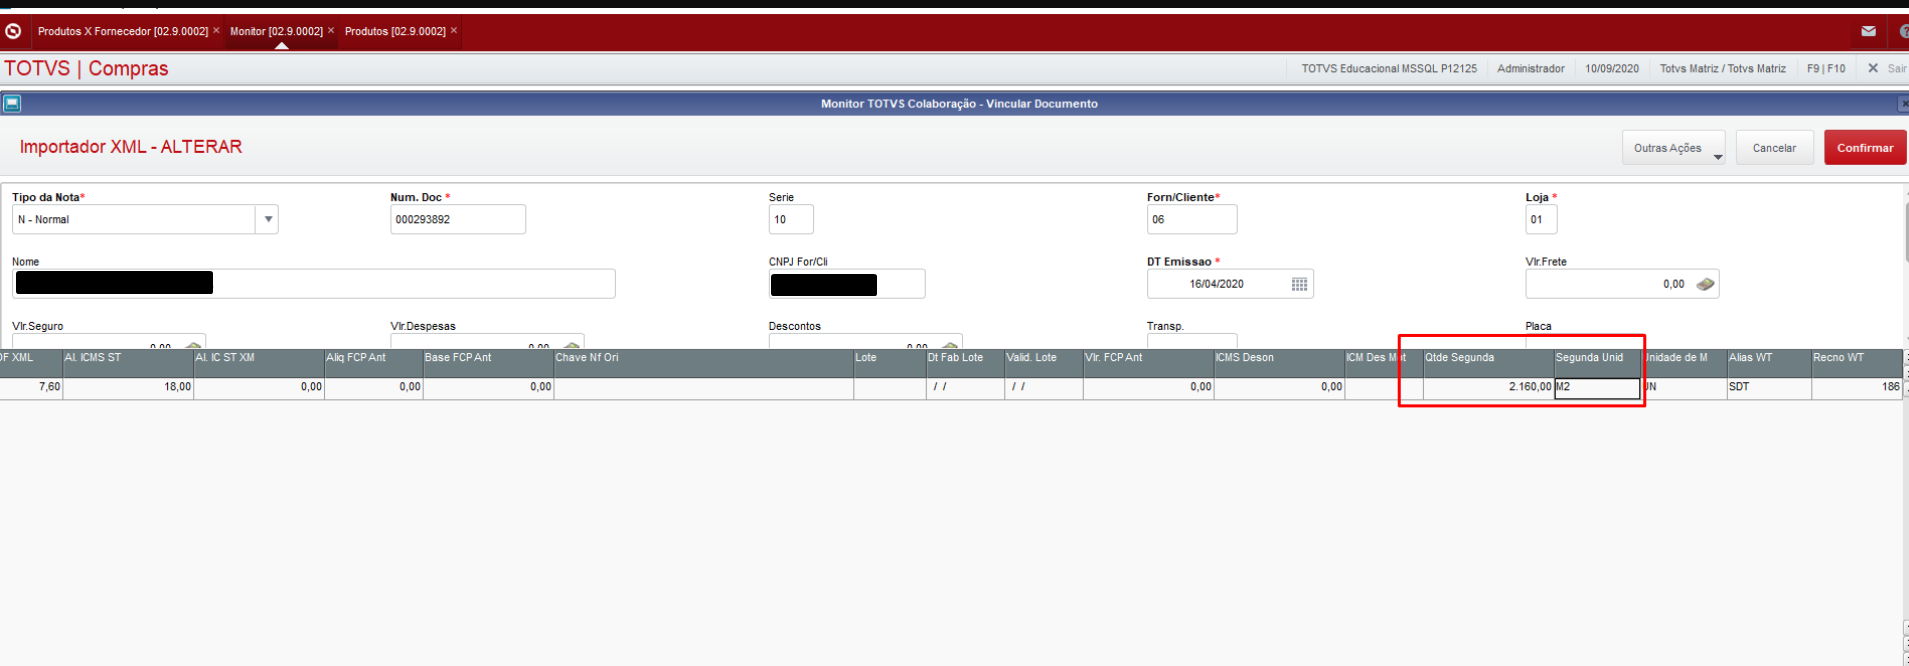Image resolution: width=1909 pixels, height=666 pixels.
Task: Click the Forn/Cliente input field
Action: click(1192, 219)
